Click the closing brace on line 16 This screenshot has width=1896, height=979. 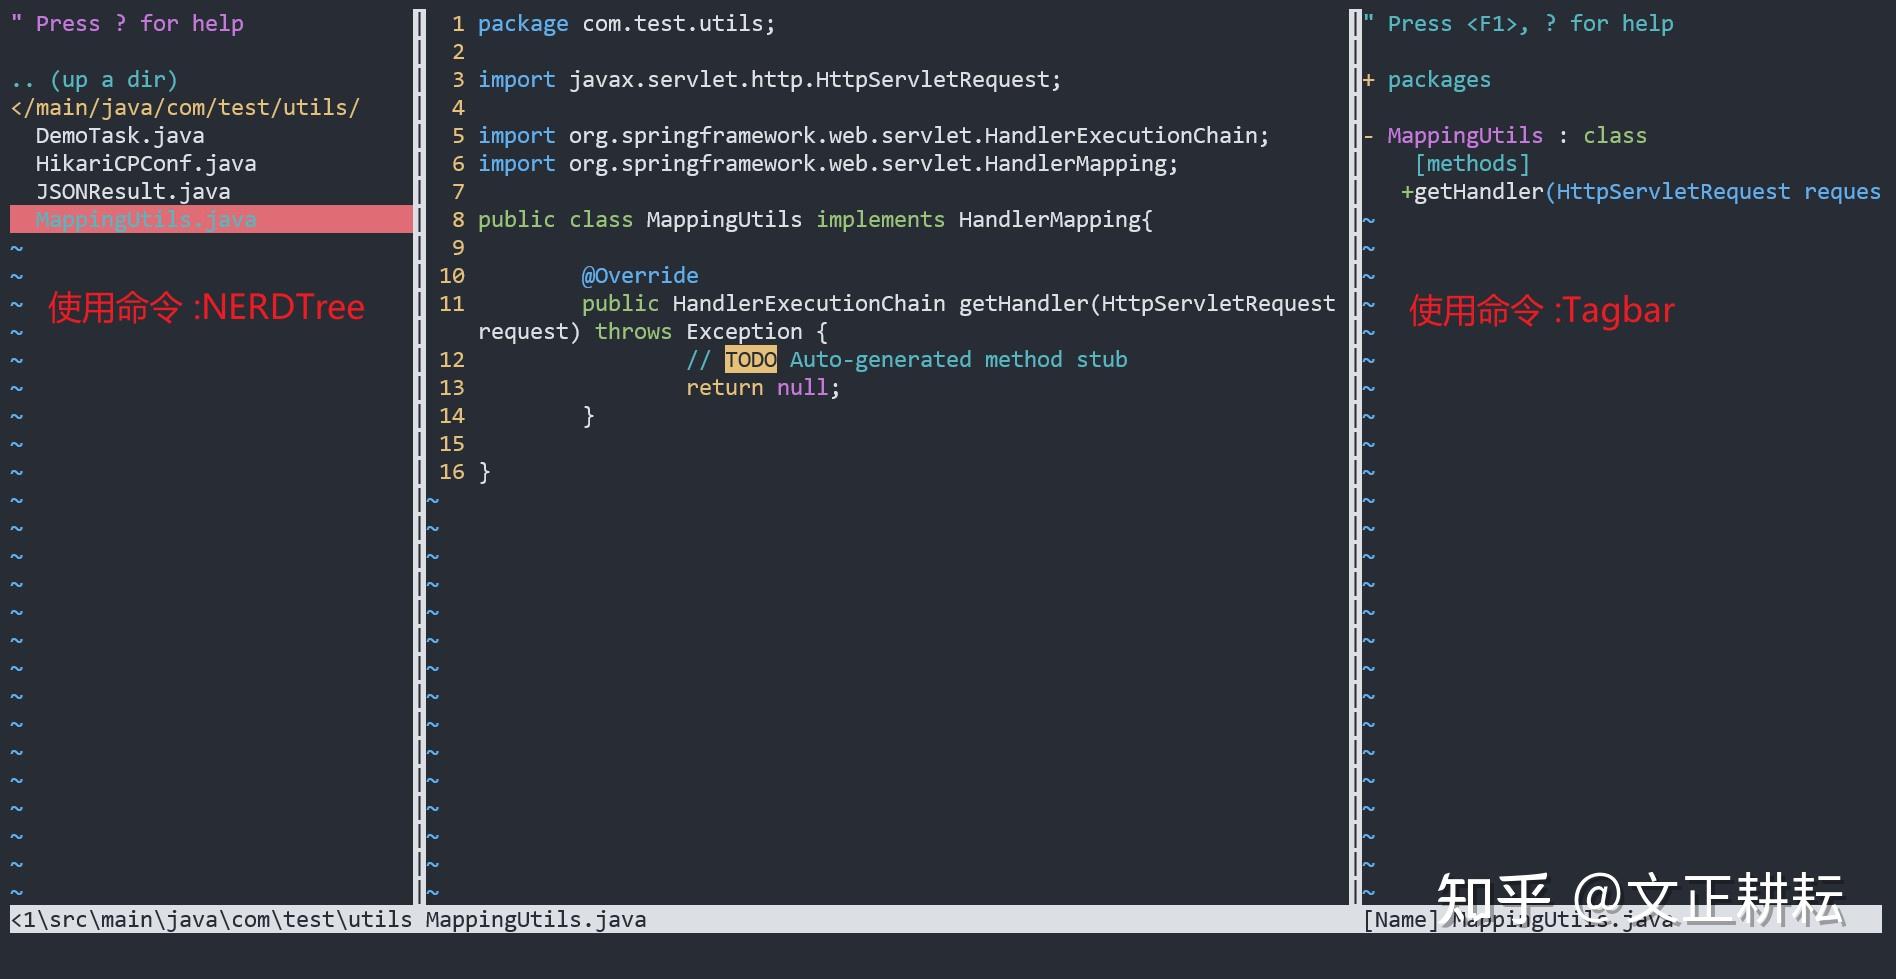coord(485,471)
